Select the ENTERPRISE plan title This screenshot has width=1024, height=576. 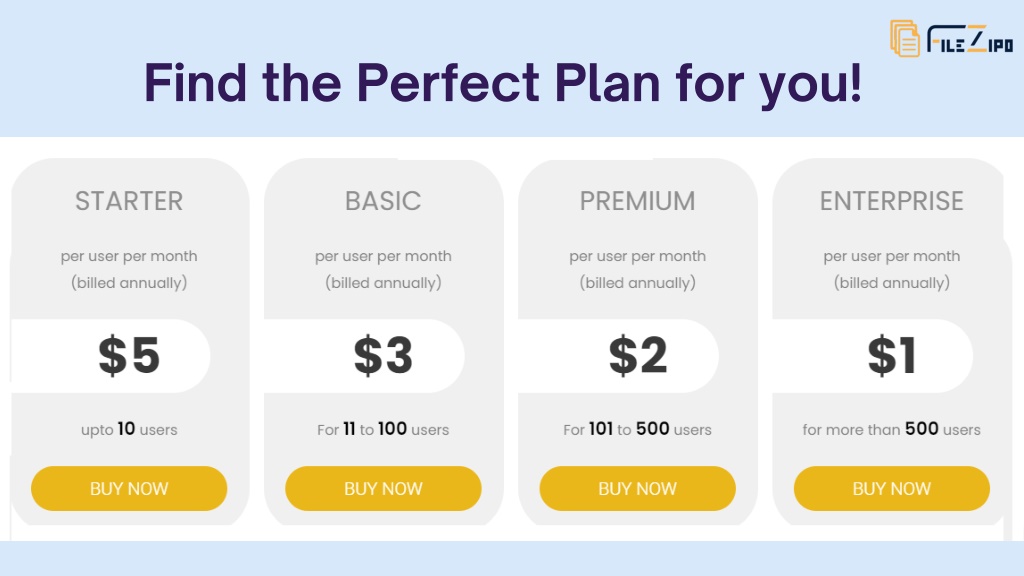(x=891, y=201)
